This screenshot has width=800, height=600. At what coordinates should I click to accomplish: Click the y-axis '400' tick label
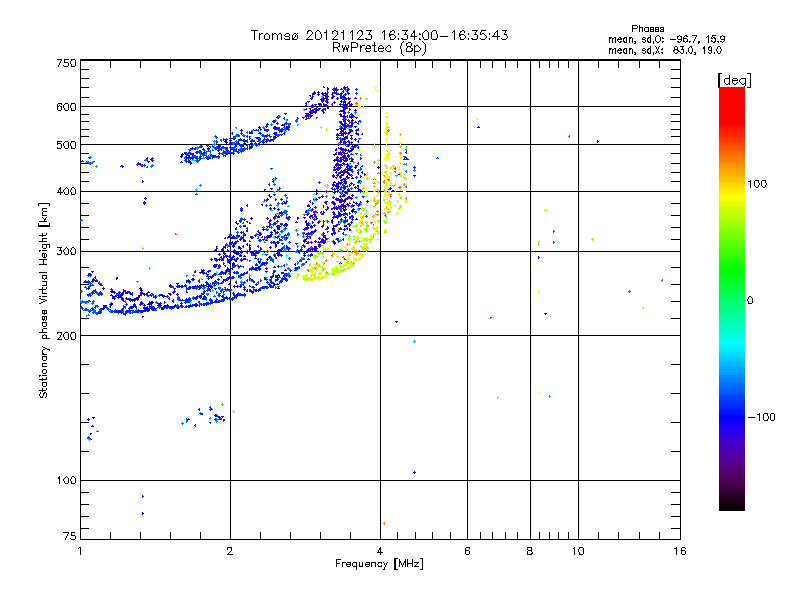[x=66, y=191]
